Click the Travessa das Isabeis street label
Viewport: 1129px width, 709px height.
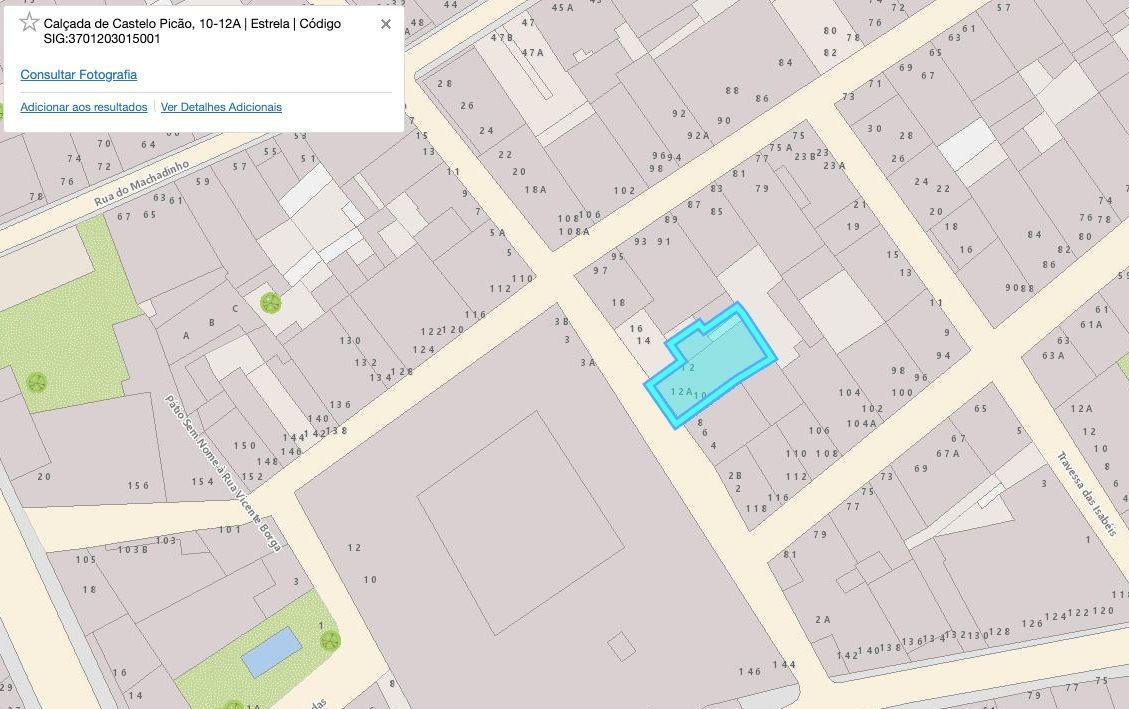click(1087, 494)
